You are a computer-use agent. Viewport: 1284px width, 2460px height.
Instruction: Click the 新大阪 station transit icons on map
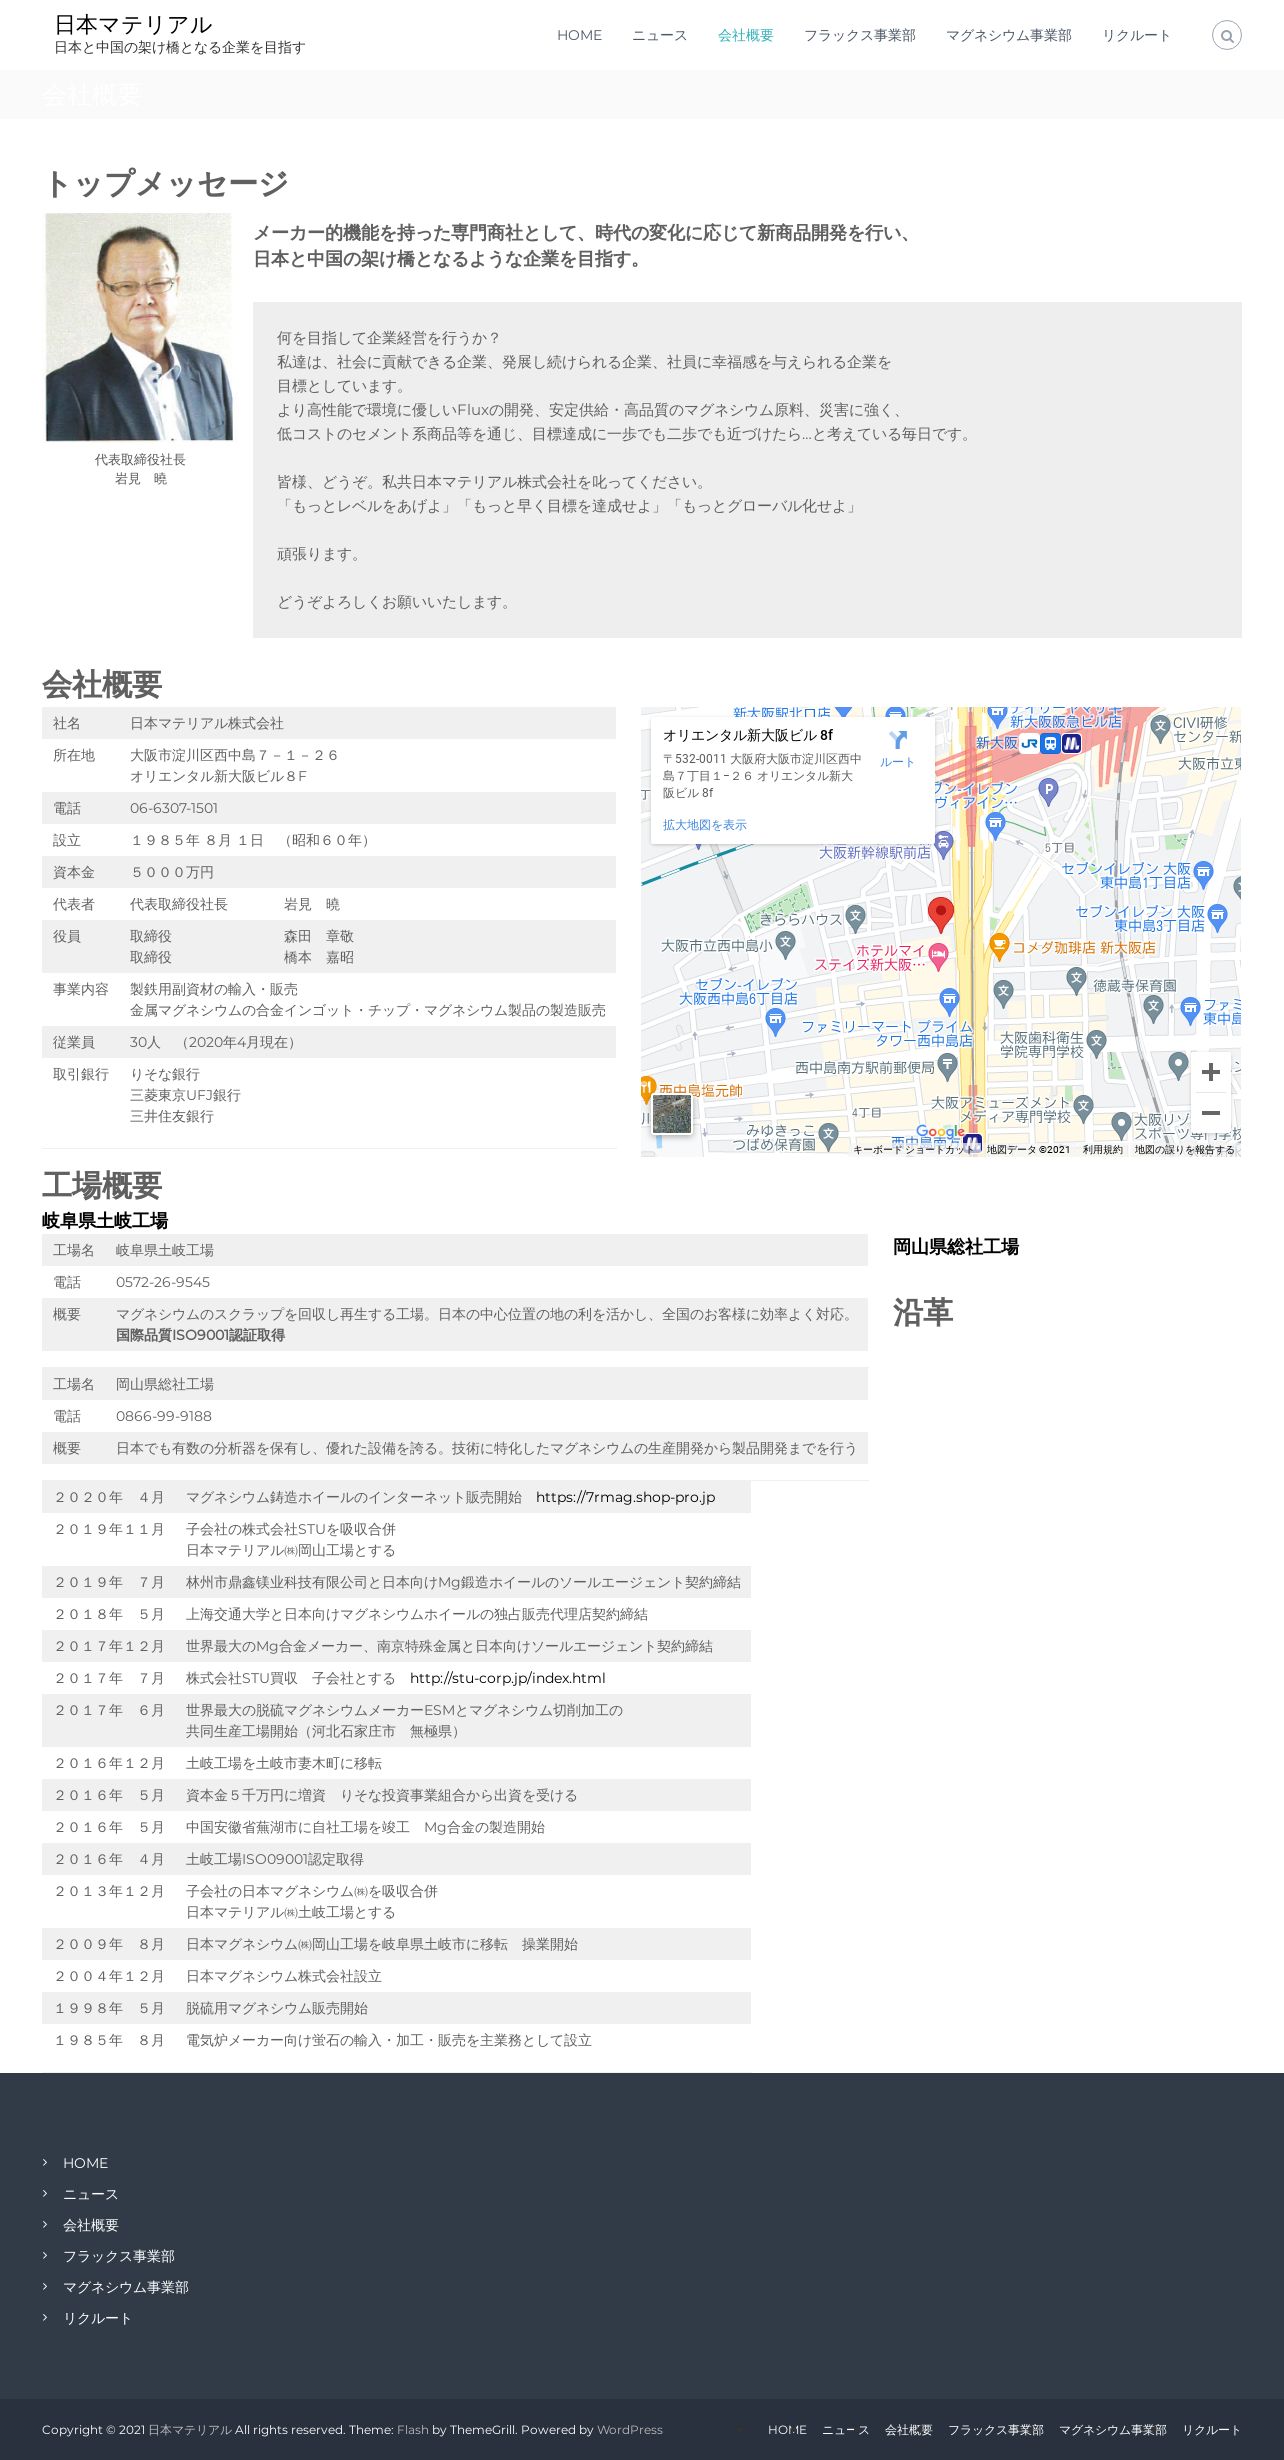(x=1050, y=743)
